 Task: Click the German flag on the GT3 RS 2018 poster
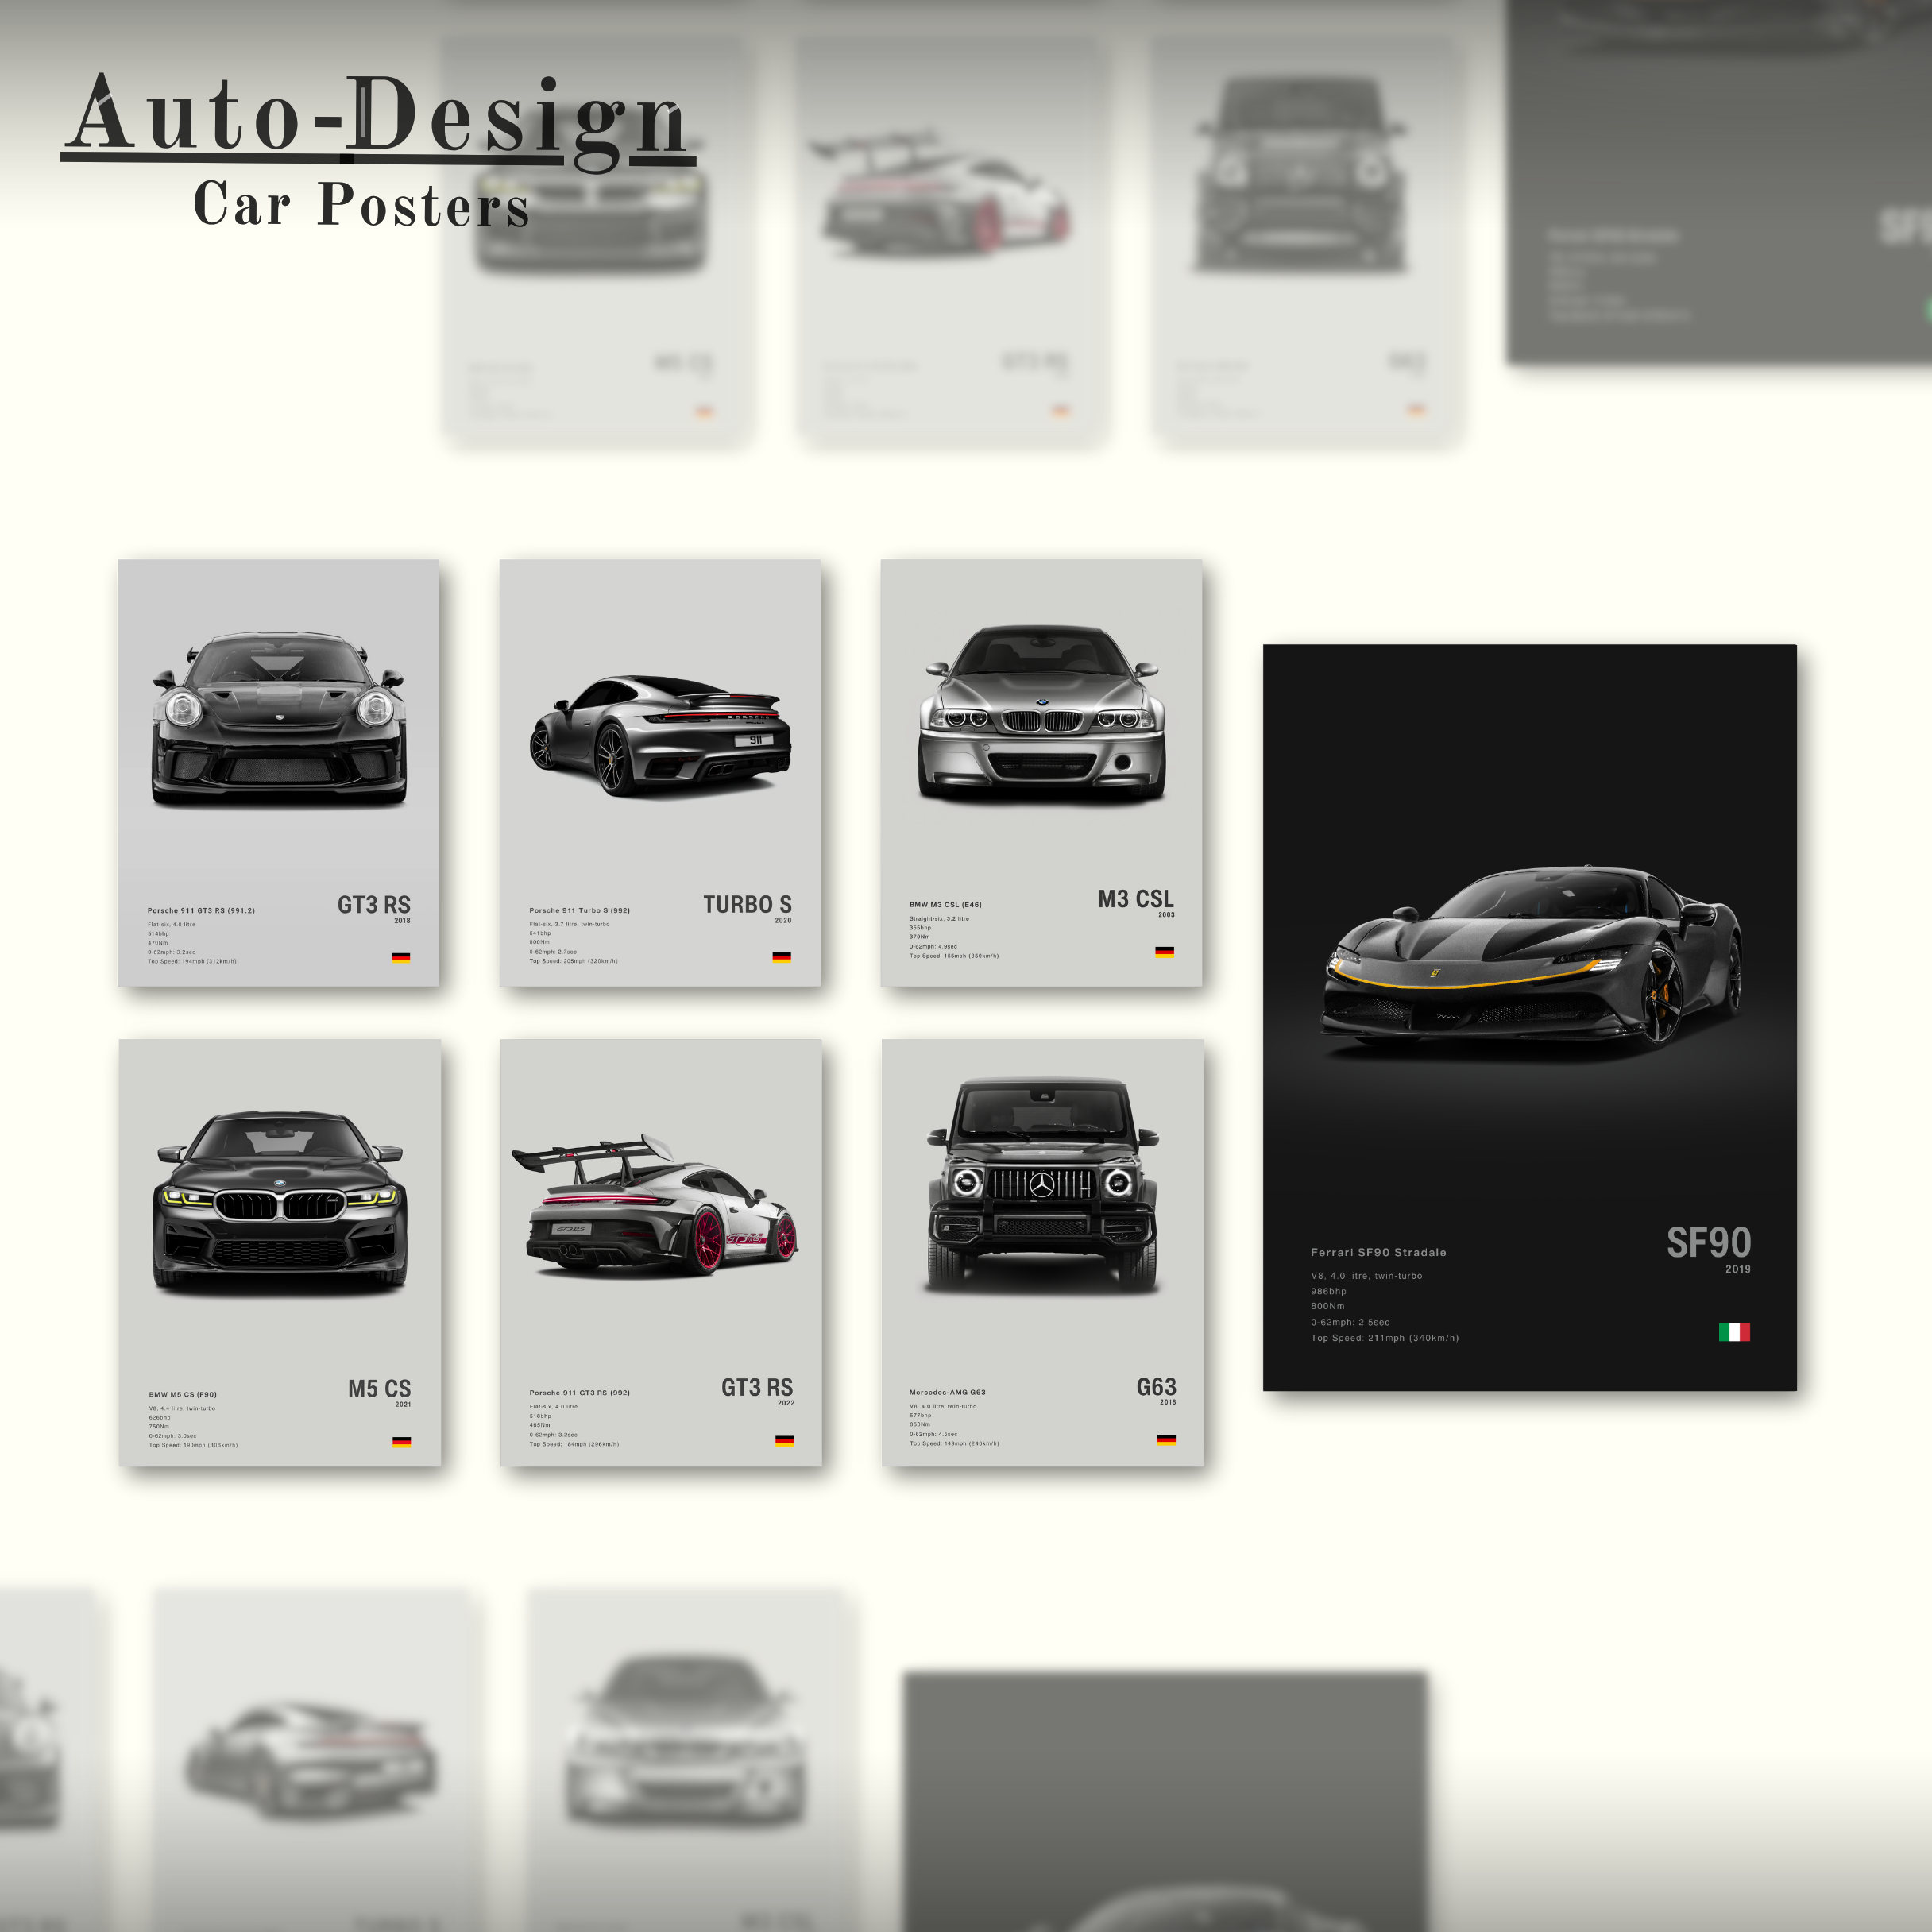tap(400, 957)
